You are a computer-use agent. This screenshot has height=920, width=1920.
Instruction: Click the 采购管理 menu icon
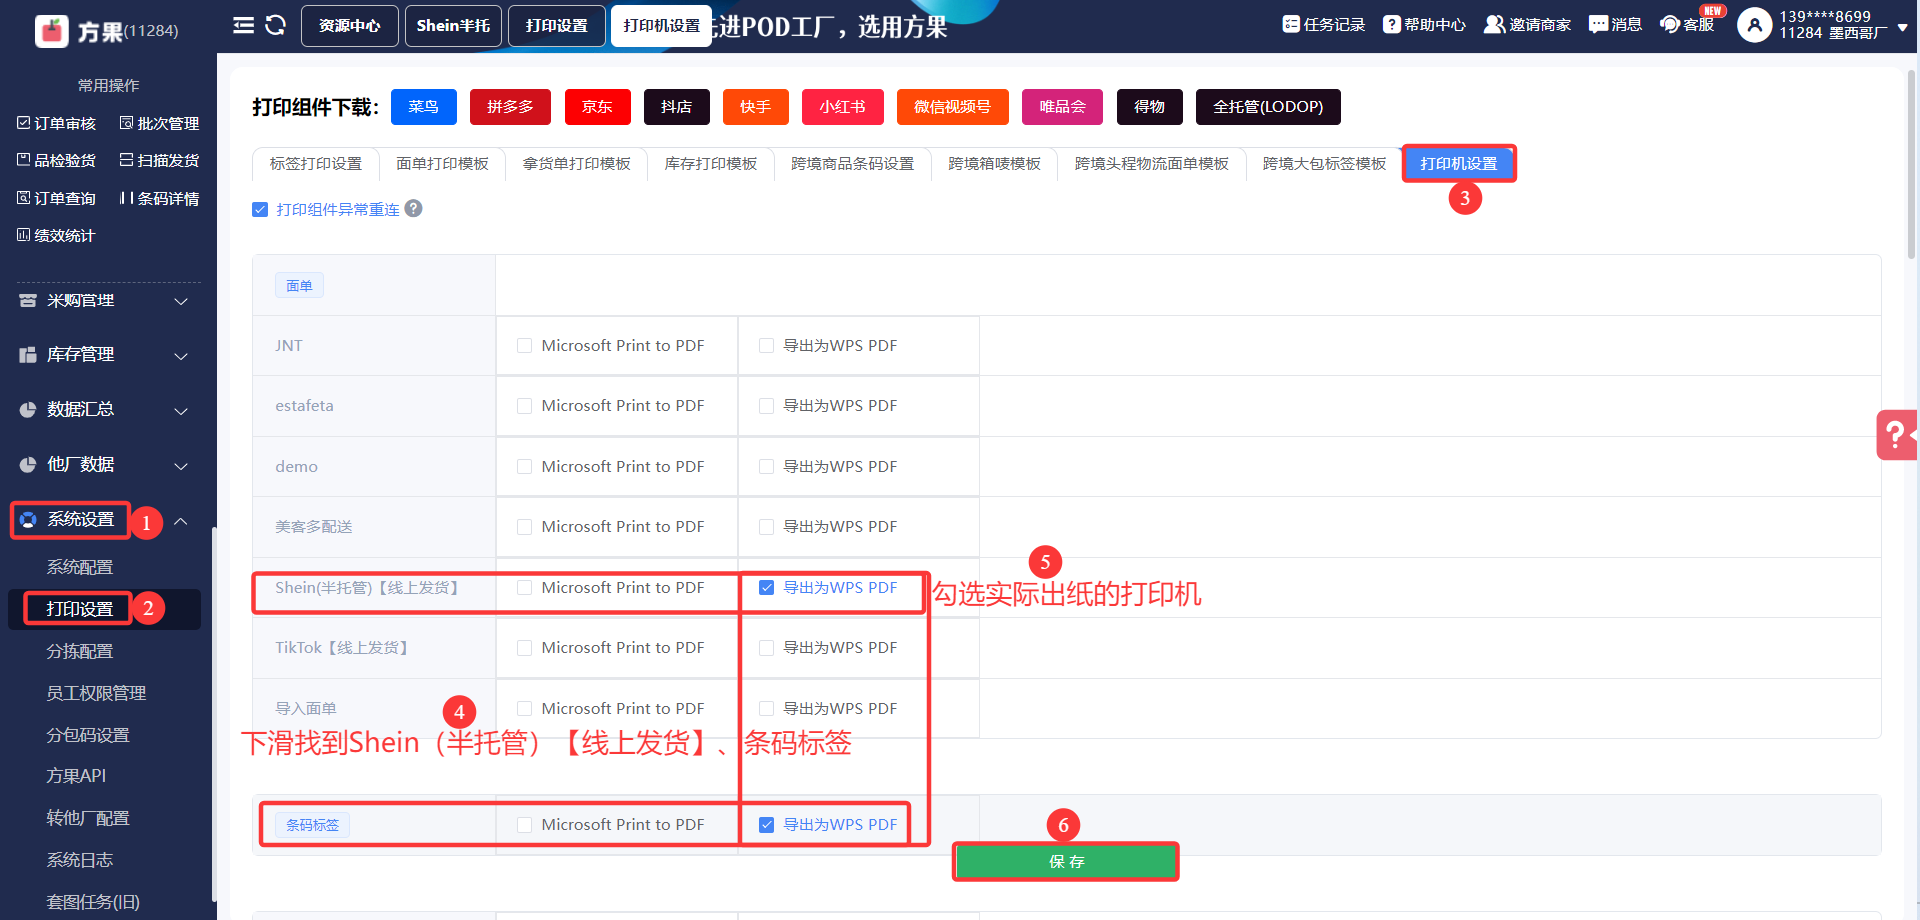click(x=28, y=301)
